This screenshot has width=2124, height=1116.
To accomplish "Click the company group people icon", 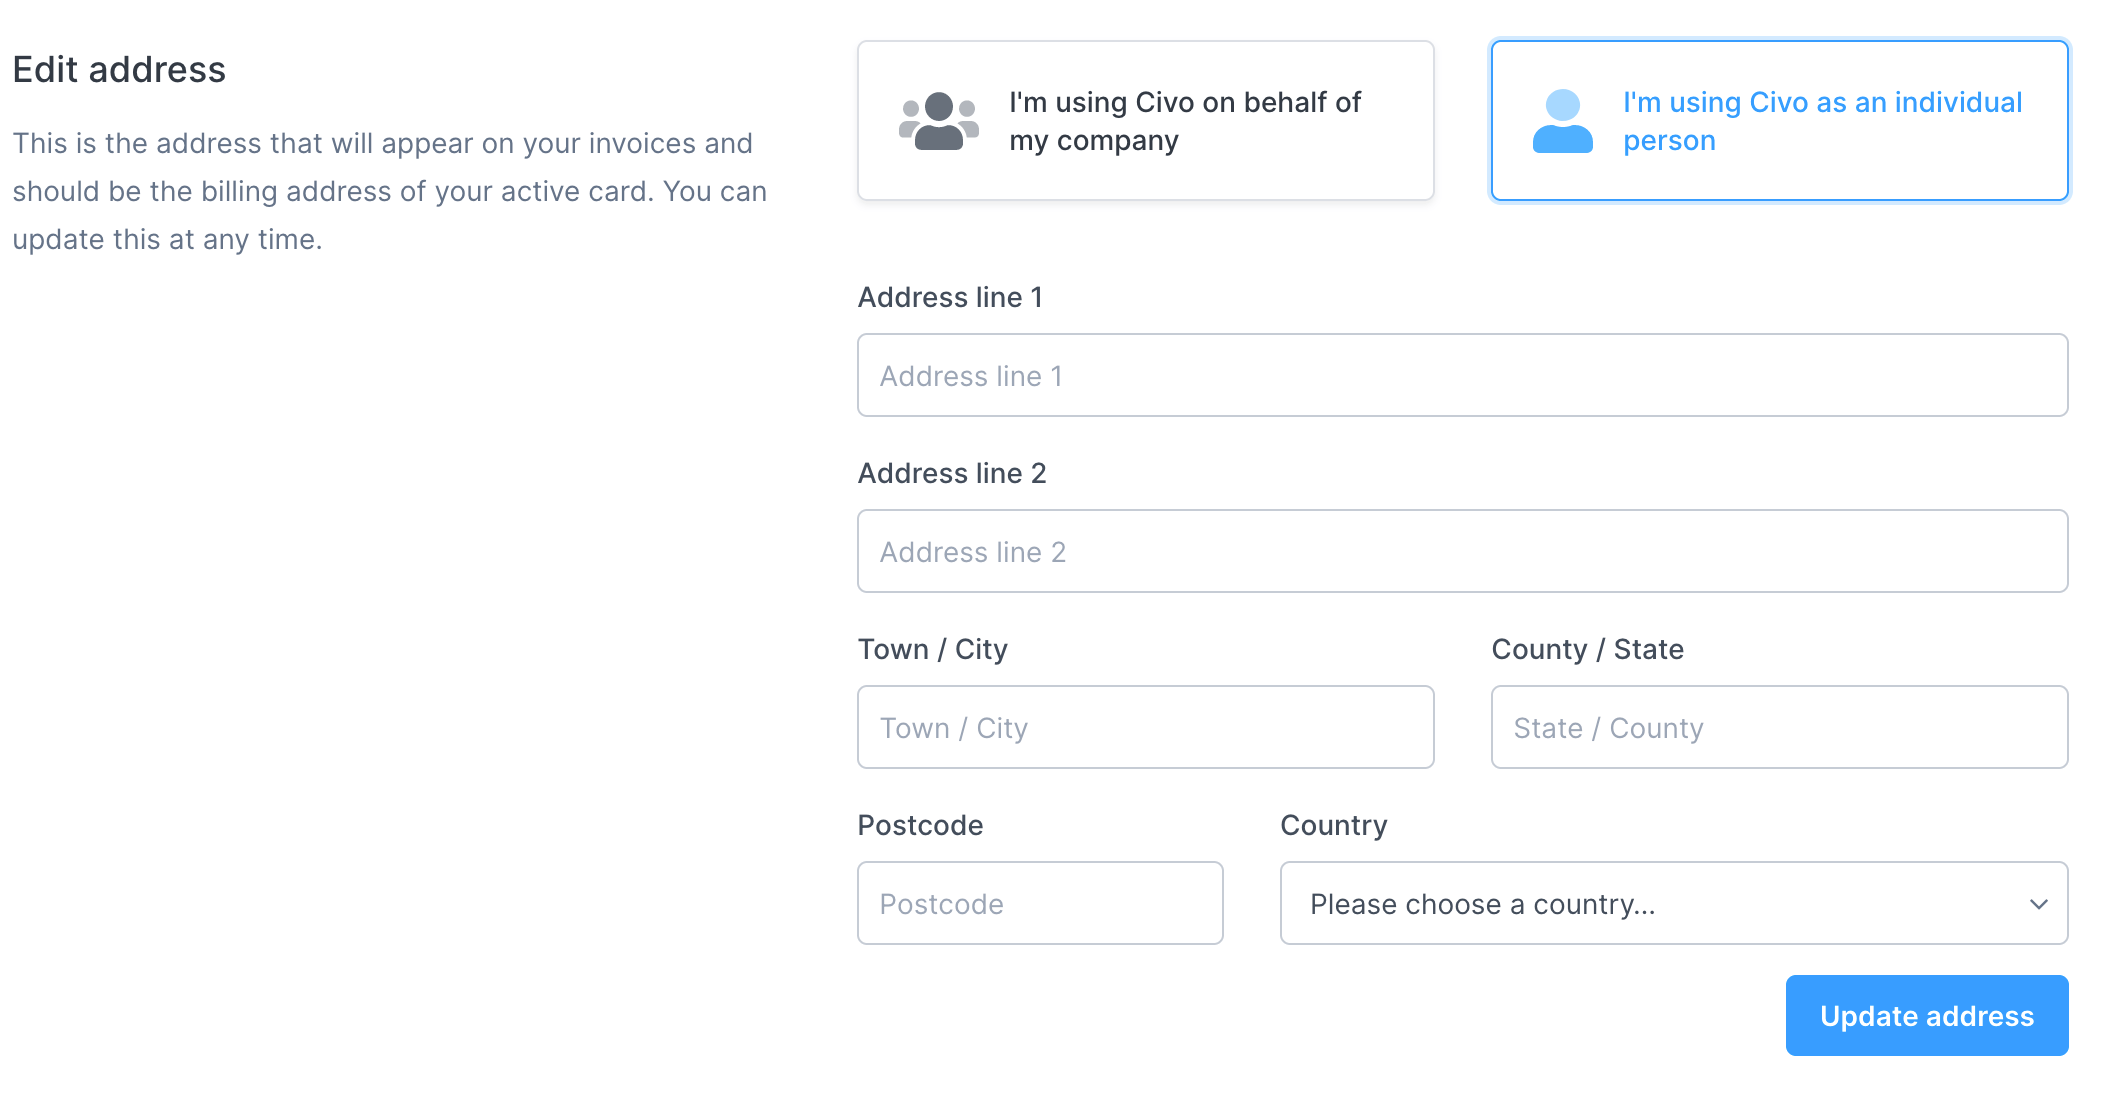I will point(938,121).
